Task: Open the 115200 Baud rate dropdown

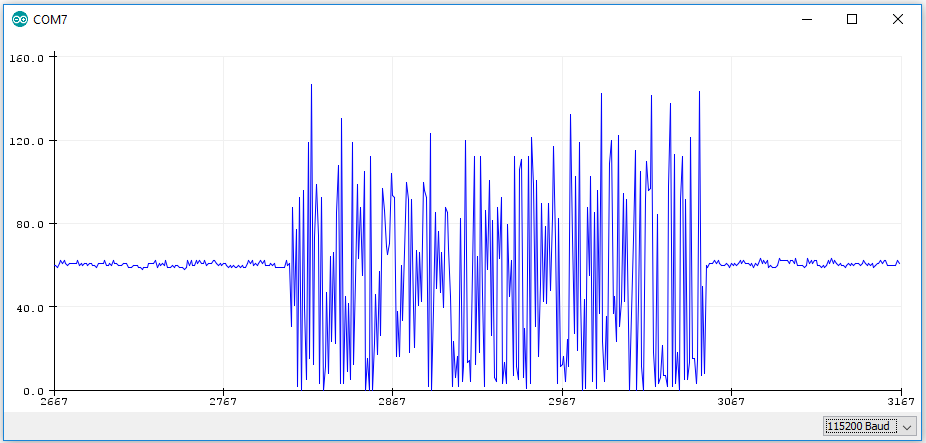Action: (x=870, y=426)
